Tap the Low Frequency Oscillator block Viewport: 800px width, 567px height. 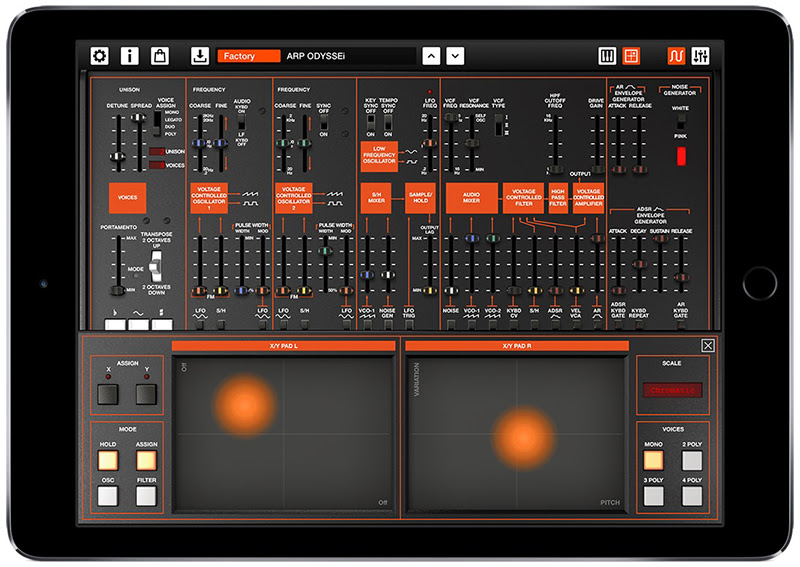[379, 155]
